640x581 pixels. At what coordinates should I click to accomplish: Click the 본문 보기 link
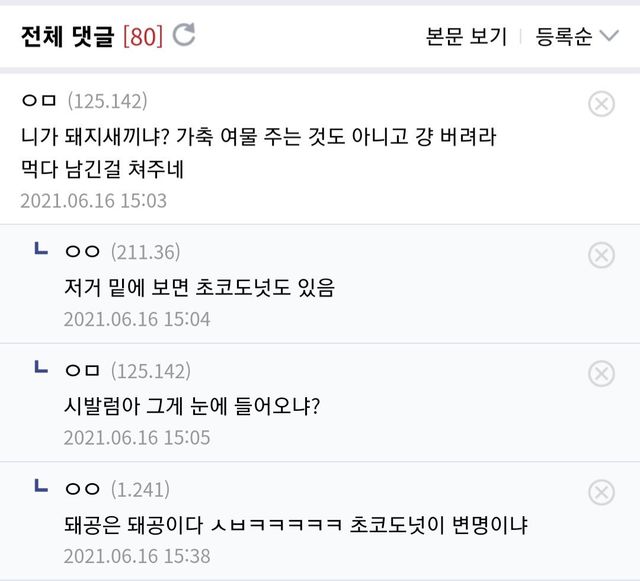(x=466, y=37)
